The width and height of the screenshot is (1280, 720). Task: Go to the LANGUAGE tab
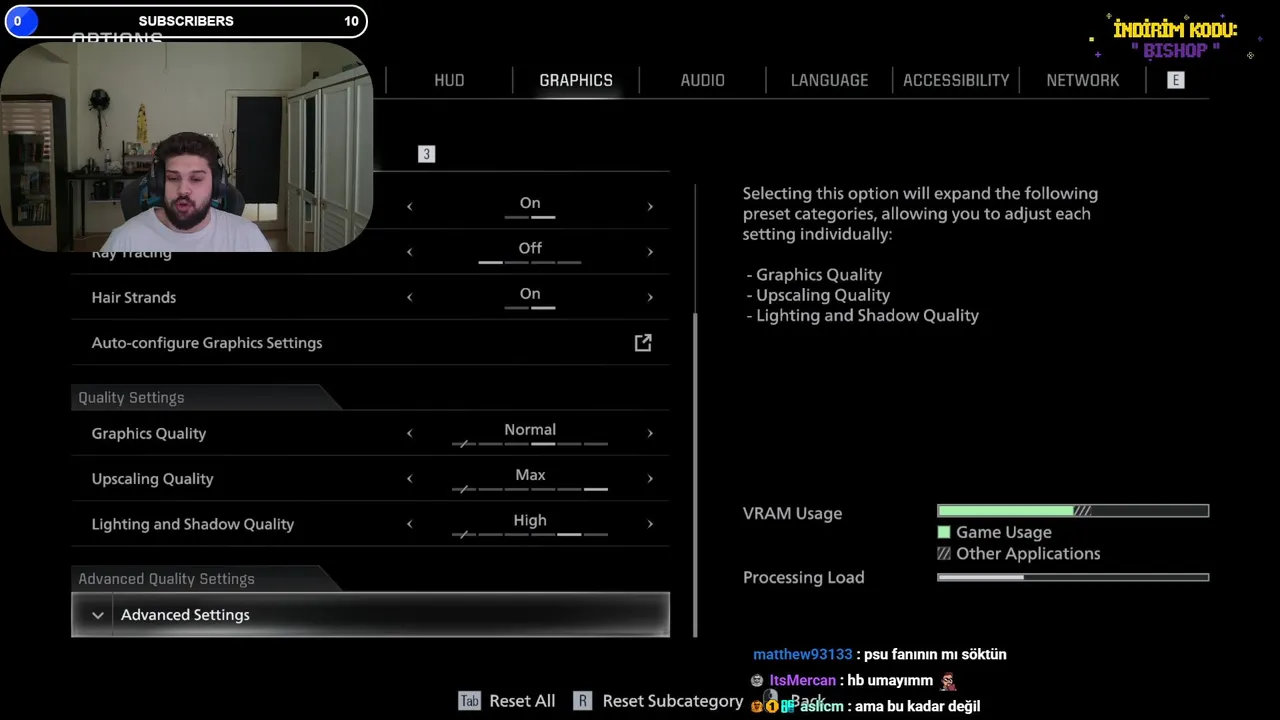pos(829,80)
